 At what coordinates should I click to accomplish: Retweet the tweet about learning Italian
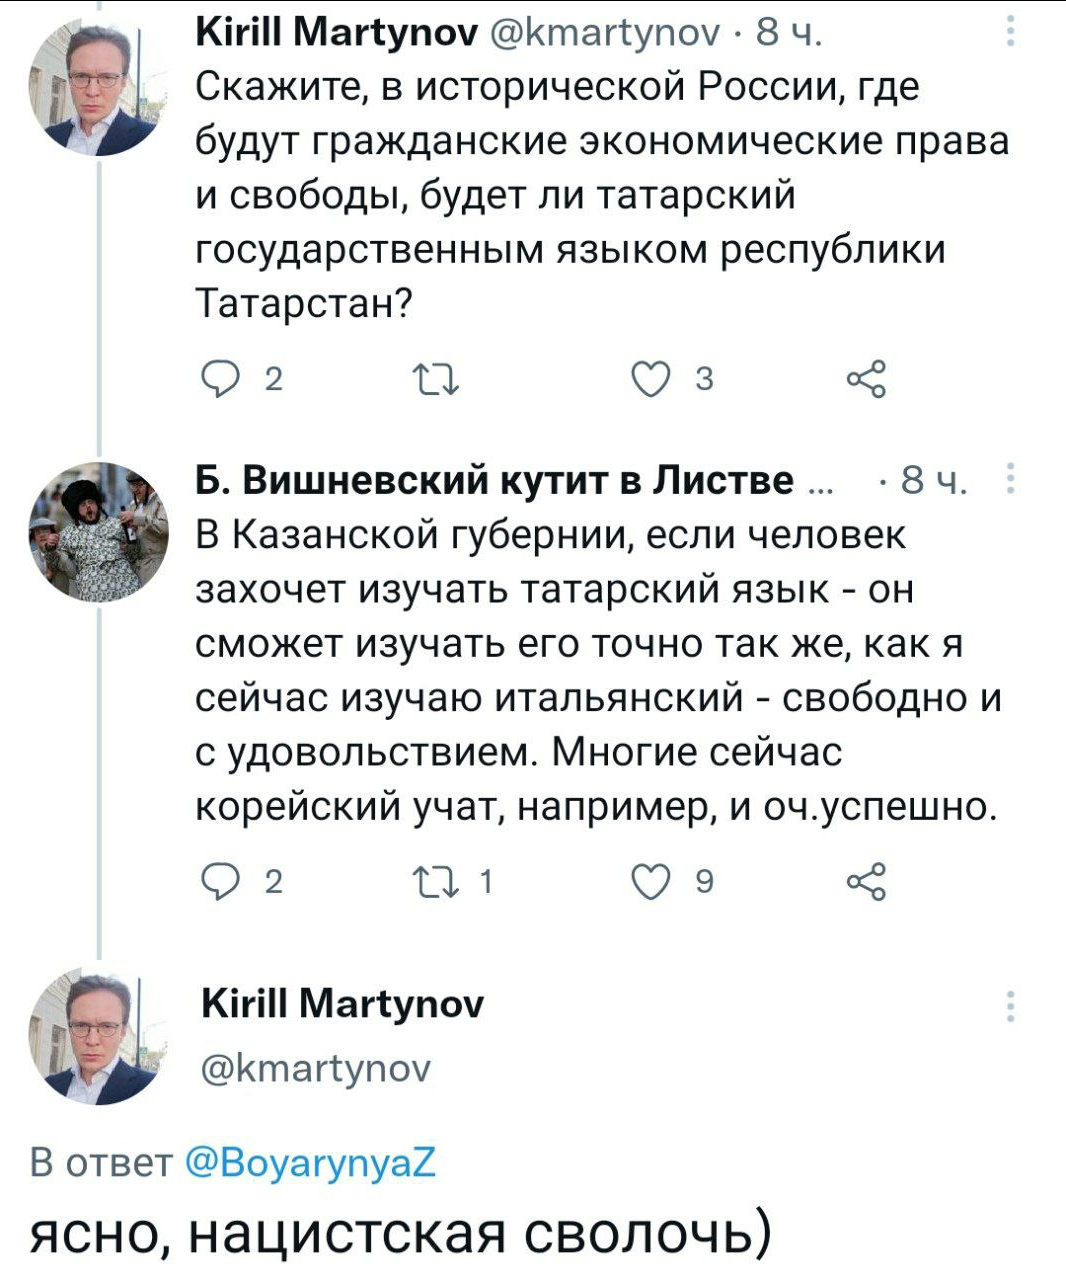point(436,881)
